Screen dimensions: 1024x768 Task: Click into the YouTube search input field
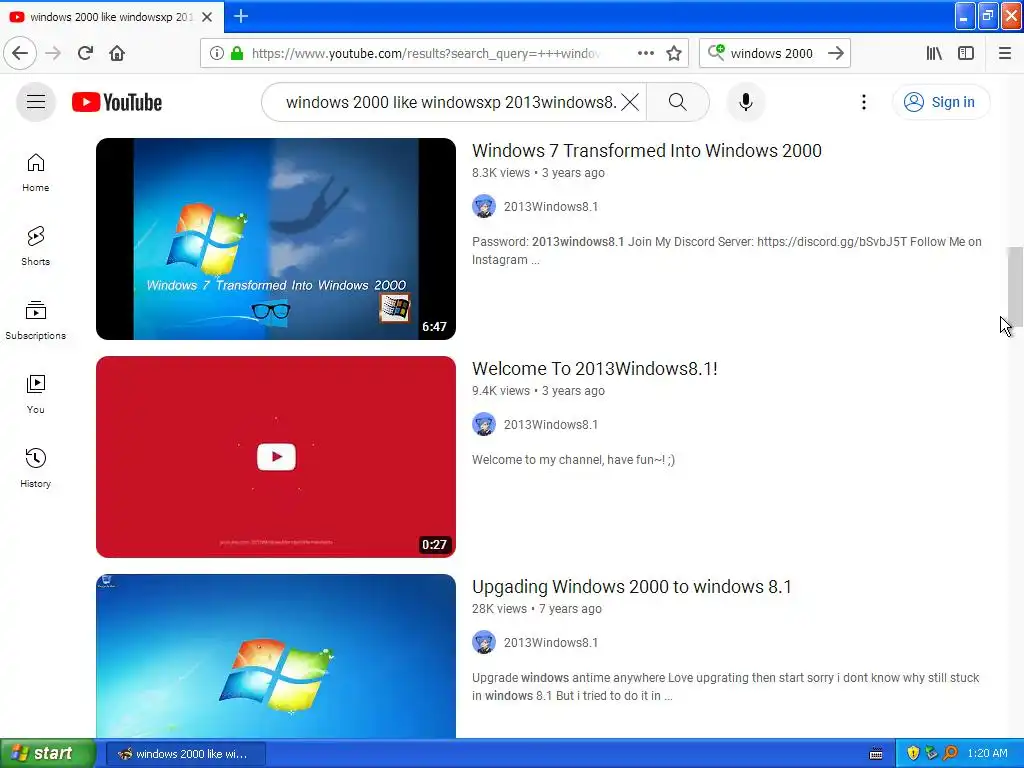point(451,102)
